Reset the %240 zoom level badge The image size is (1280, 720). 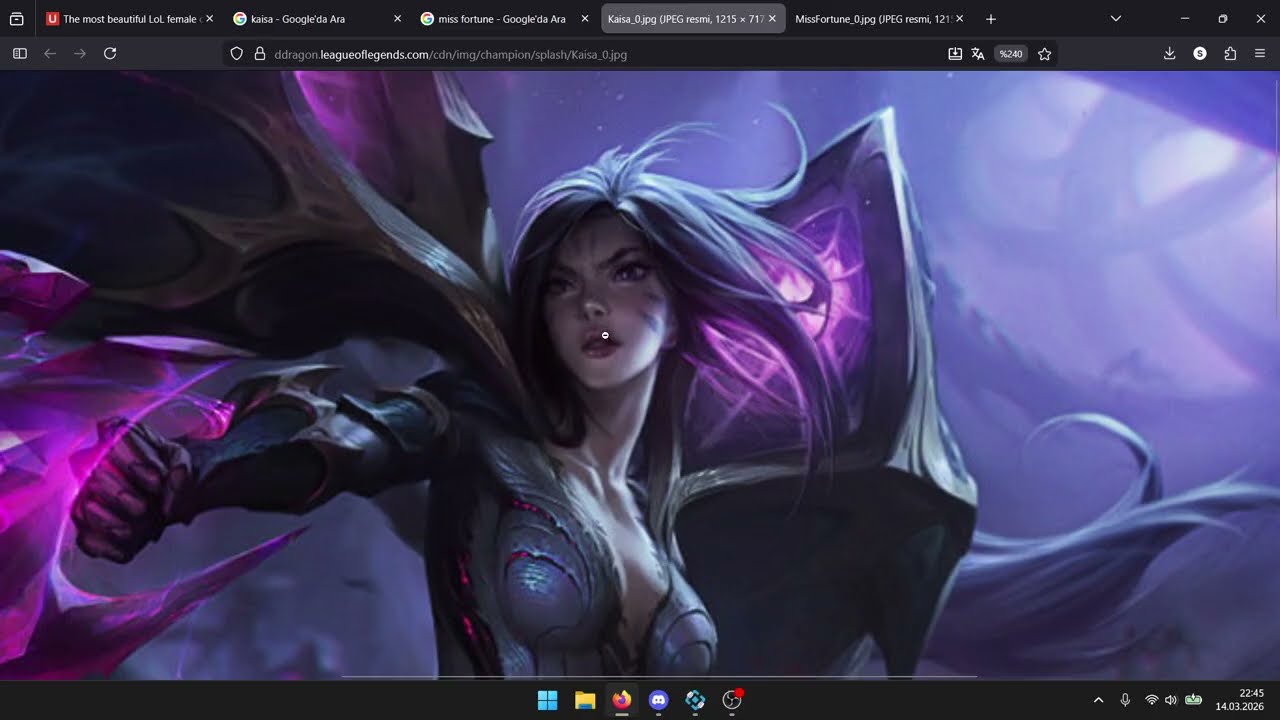pyautogui.click(x=1011, y=54)
